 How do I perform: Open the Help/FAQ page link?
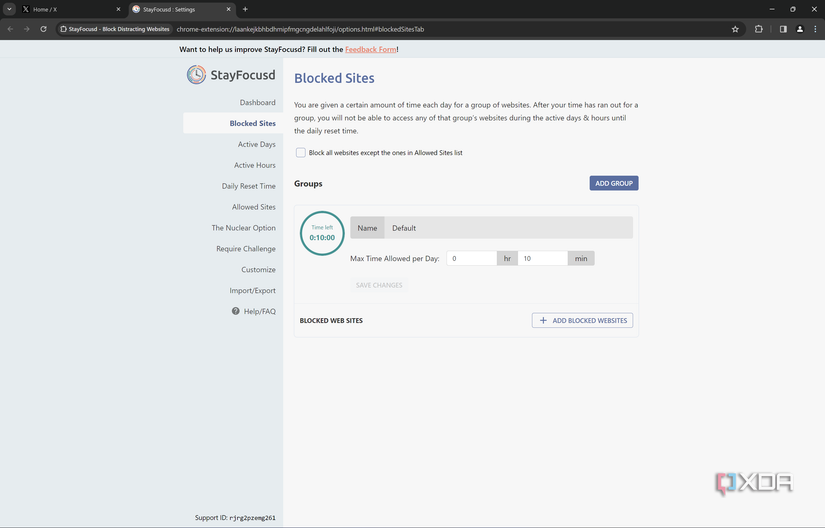[259, 311]
